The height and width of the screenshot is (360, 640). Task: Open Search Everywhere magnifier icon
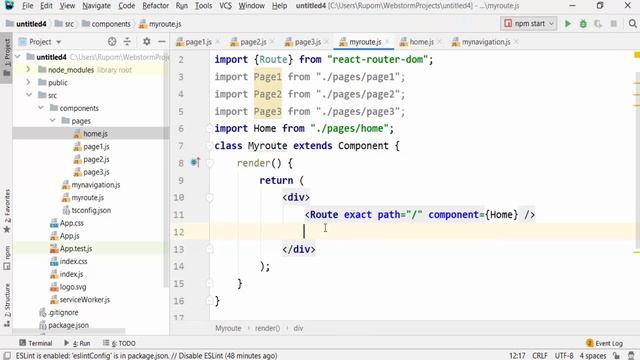pos(632,24)
